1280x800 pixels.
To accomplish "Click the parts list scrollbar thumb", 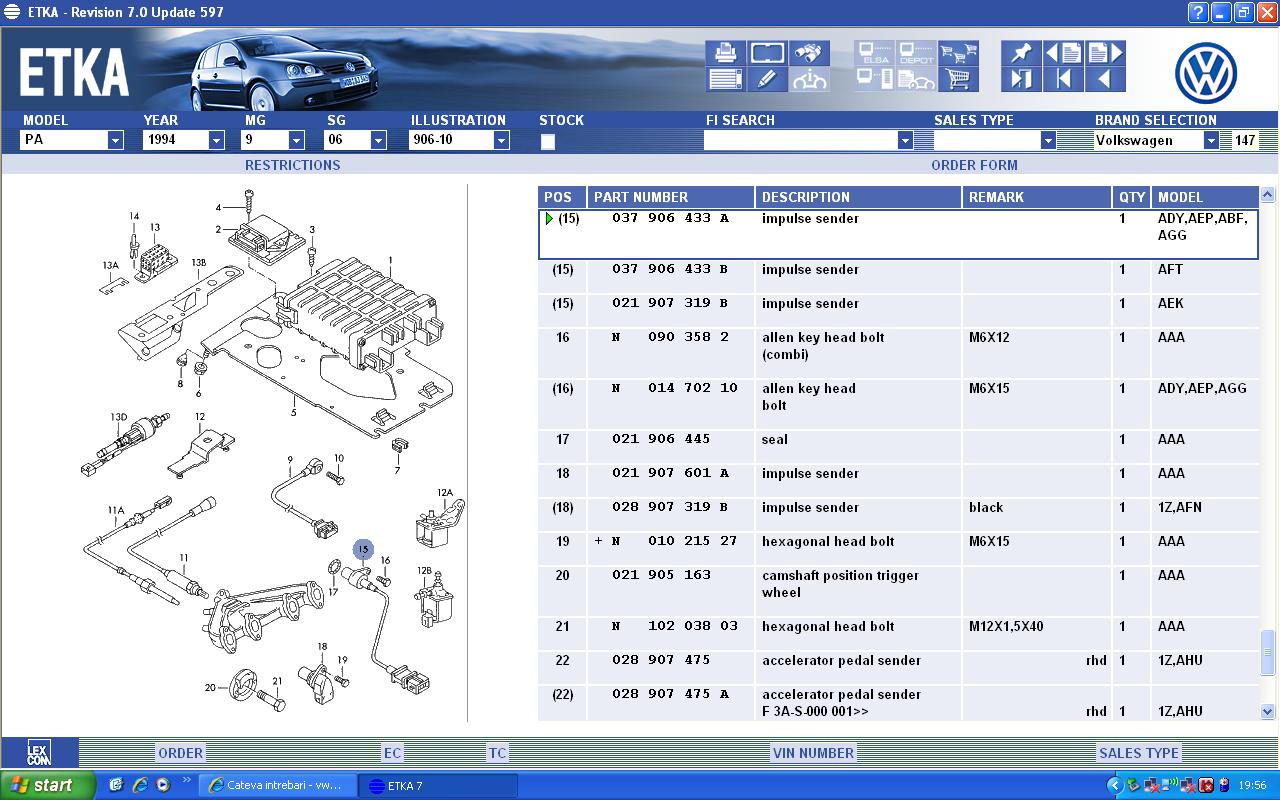I will point(1268,652).
